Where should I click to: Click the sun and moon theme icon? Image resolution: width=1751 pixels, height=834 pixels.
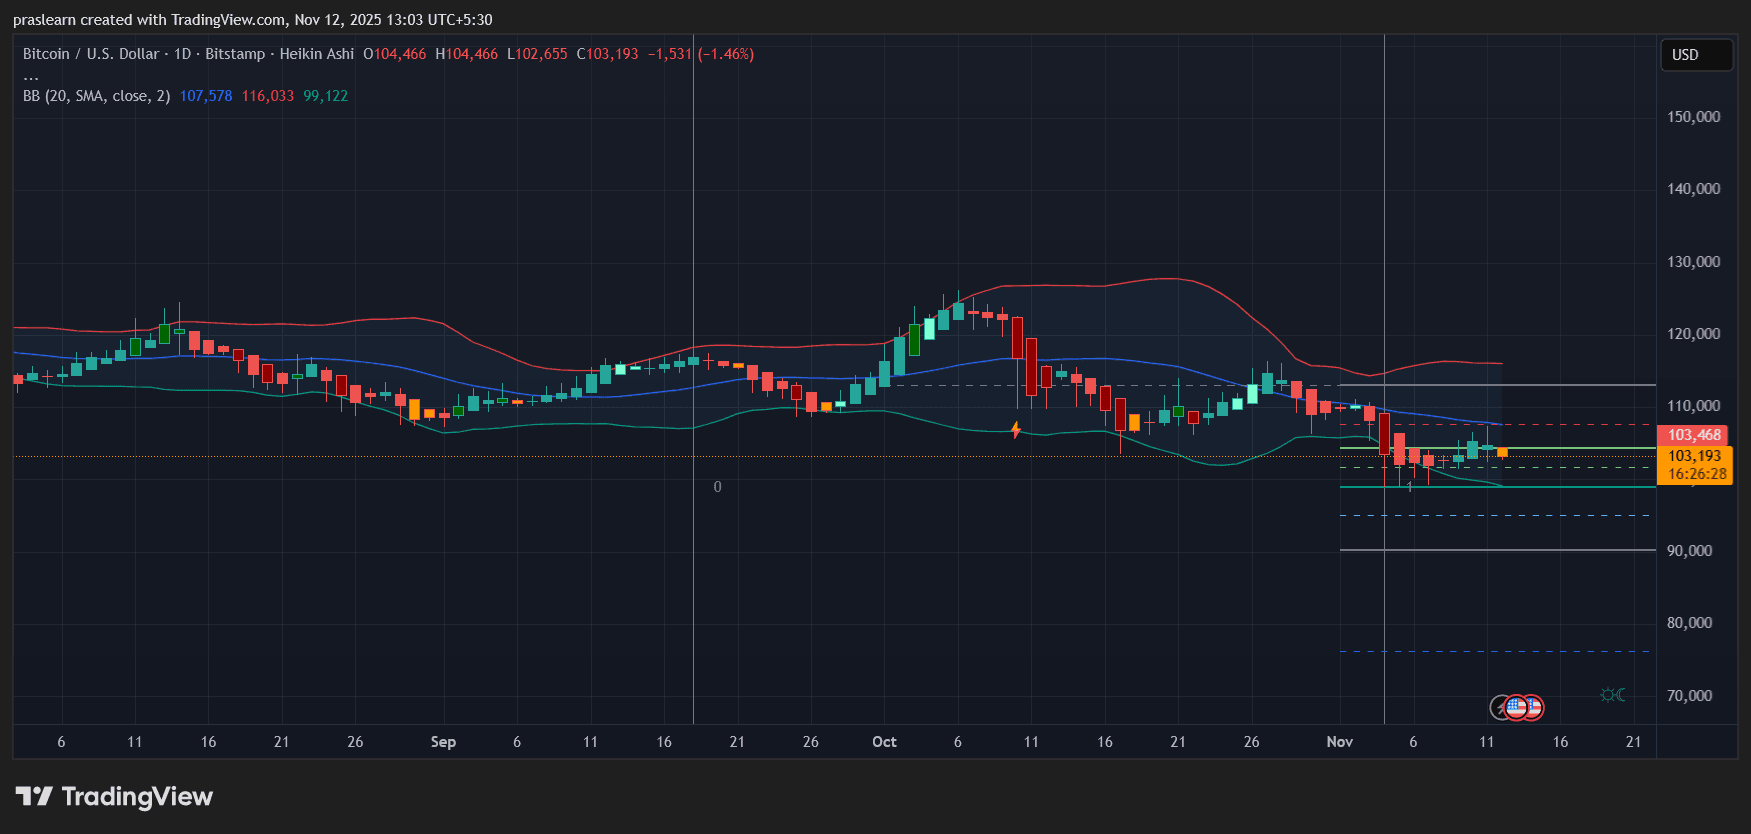click(1612, 695)
